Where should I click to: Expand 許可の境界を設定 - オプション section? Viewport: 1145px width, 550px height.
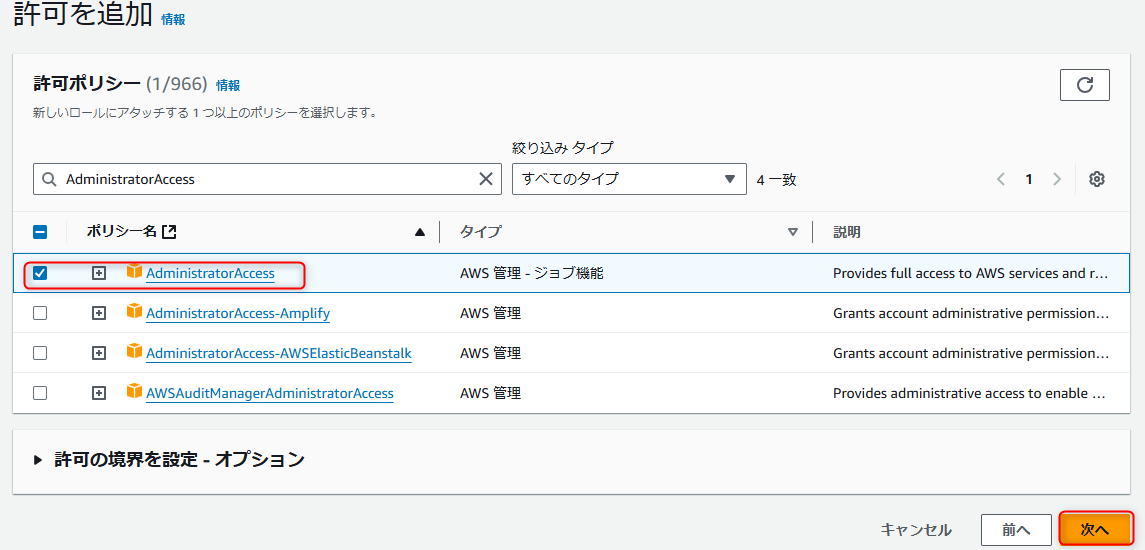coord(169,459)
